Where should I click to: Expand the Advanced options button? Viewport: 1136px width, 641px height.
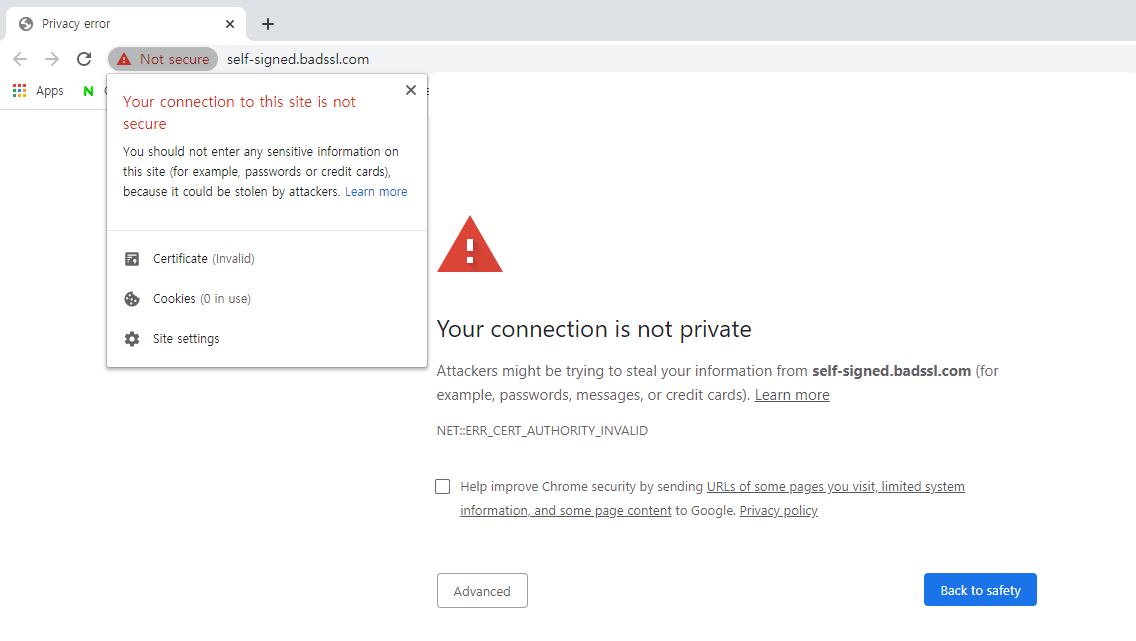(482, 591)
